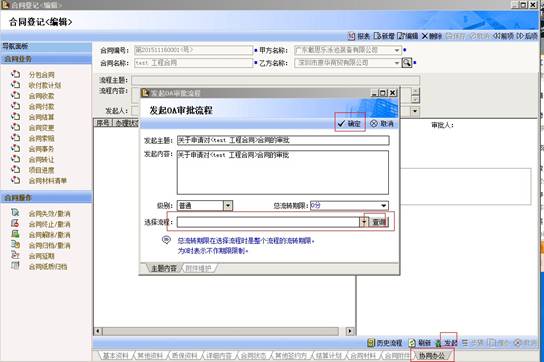Open the 选择流程 dropdown arrow

point(364,222)
